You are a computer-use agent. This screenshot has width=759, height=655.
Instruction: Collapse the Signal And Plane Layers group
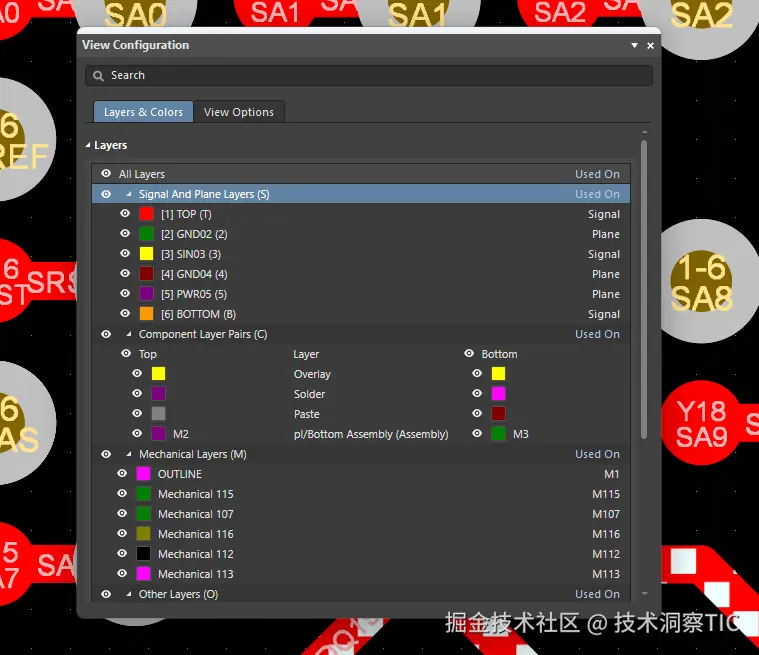coord(129,194)
